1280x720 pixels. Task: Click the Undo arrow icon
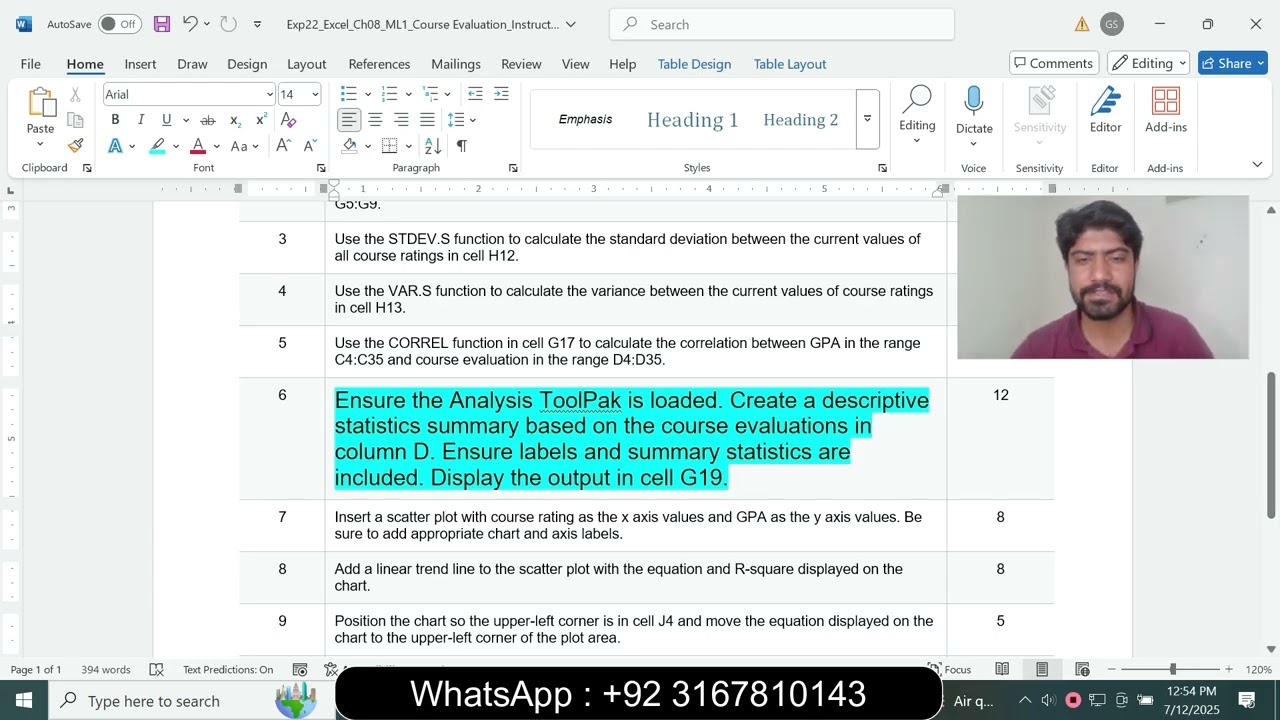[190, 24]
